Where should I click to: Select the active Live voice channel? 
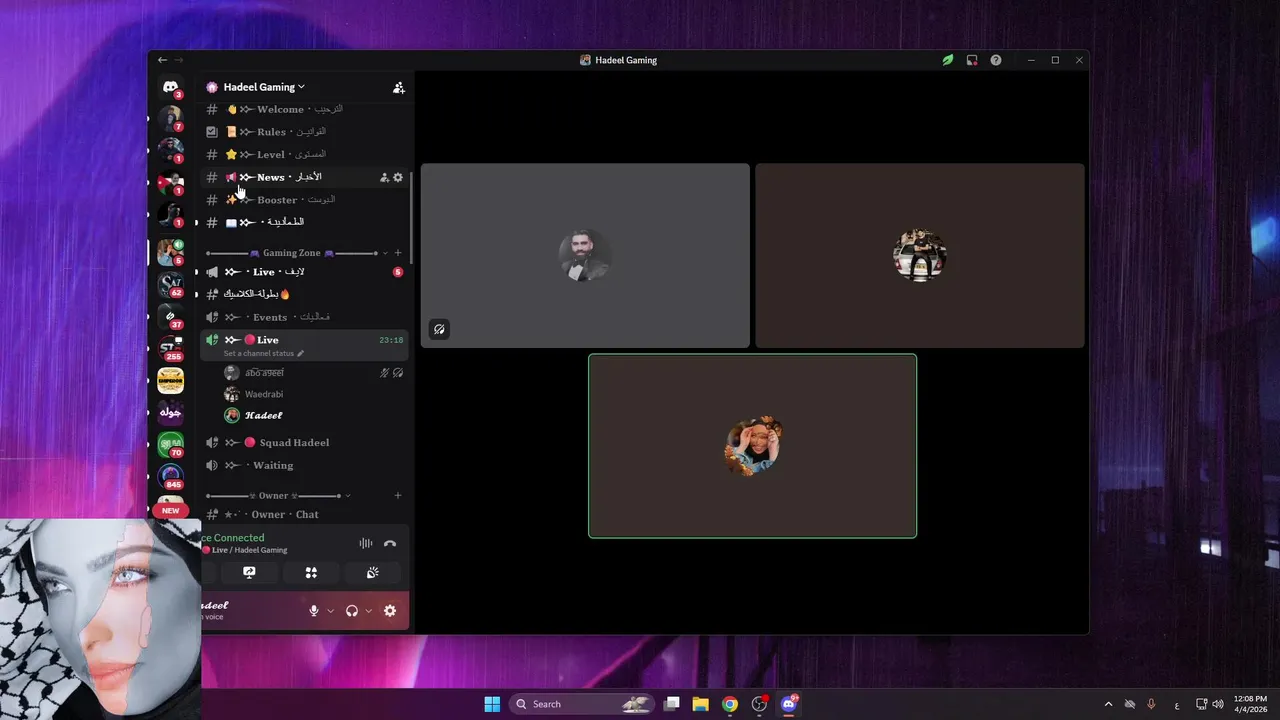click(305, 345)
